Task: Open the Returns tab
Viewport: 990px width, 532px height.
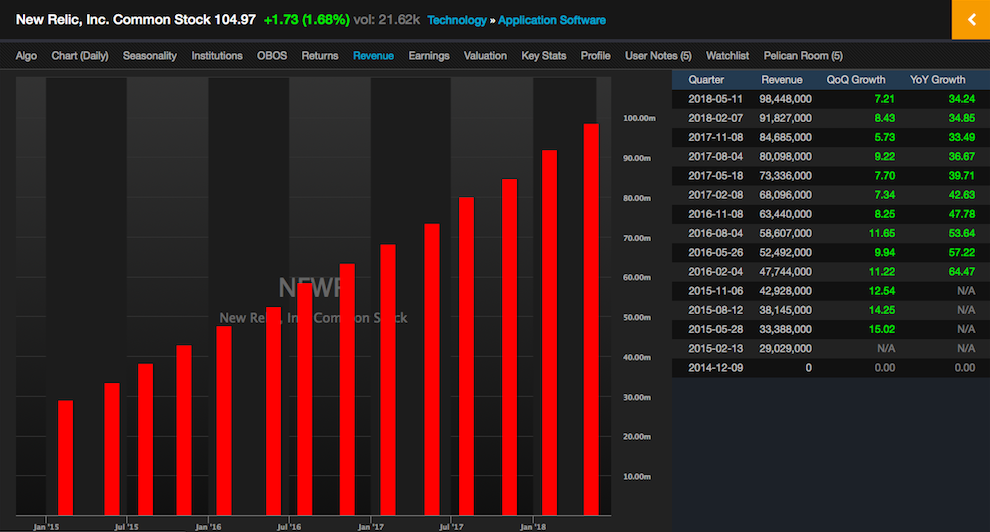Action: 319,56
